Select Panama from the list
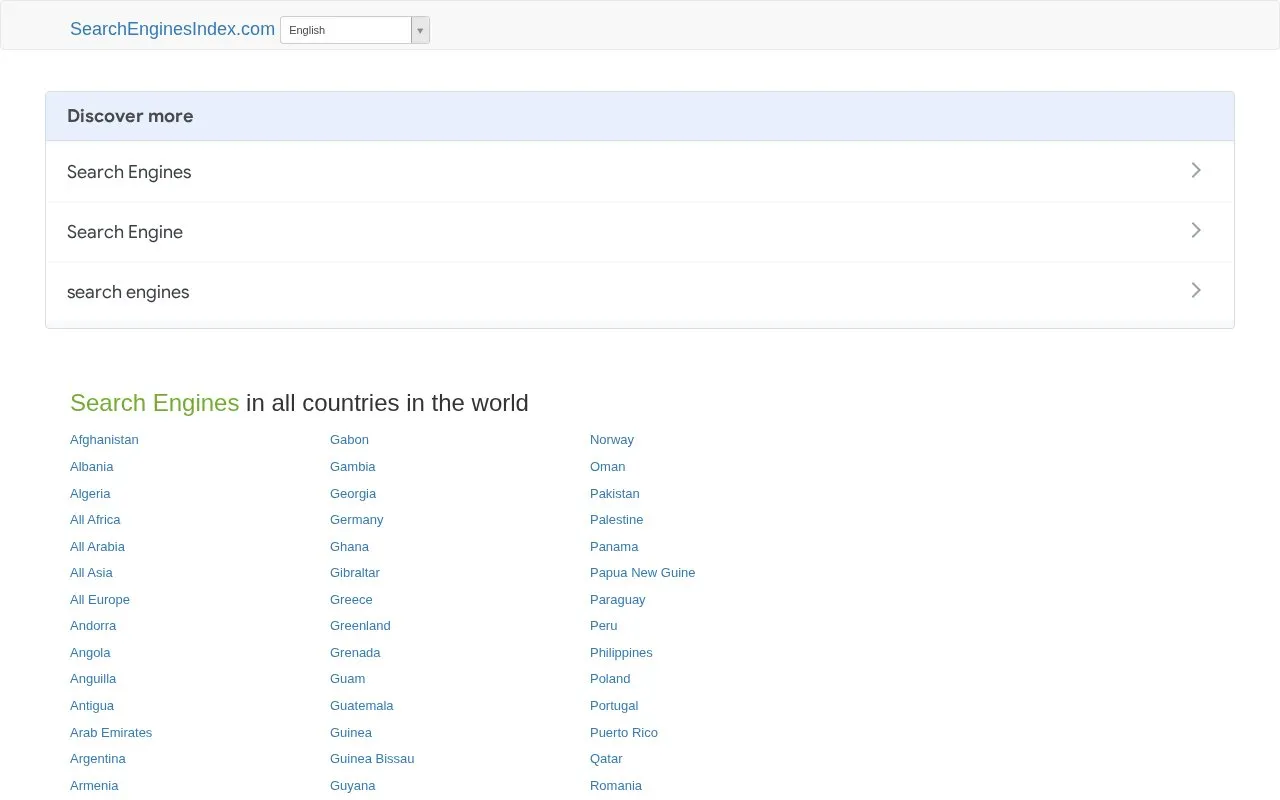Viewport: 1280px width, 800px height. [x=614, y=547]
